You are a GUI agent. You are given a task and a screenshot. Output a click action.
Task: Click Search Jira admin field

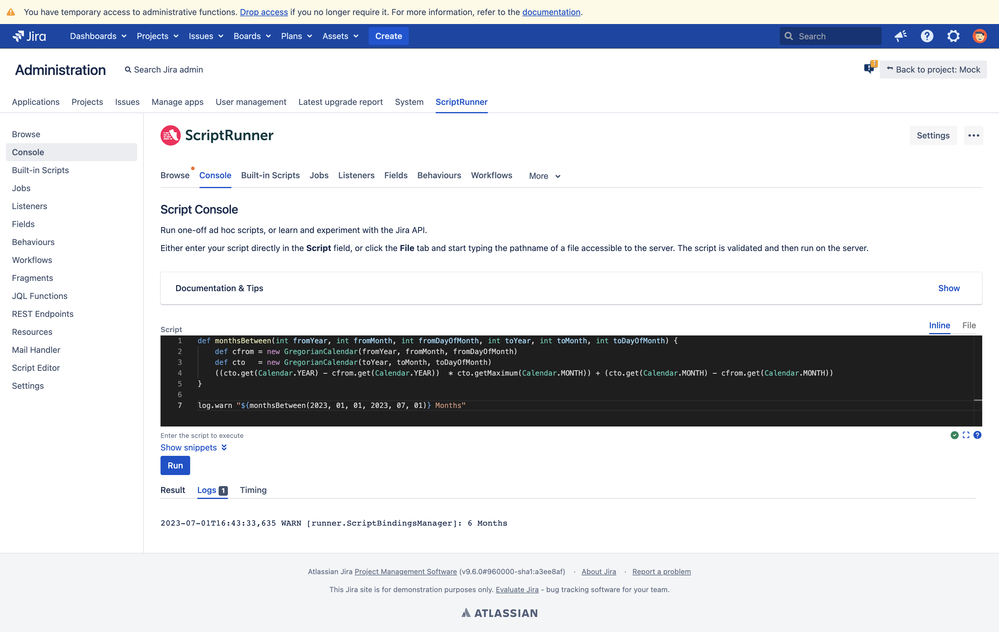click(164, 69)
